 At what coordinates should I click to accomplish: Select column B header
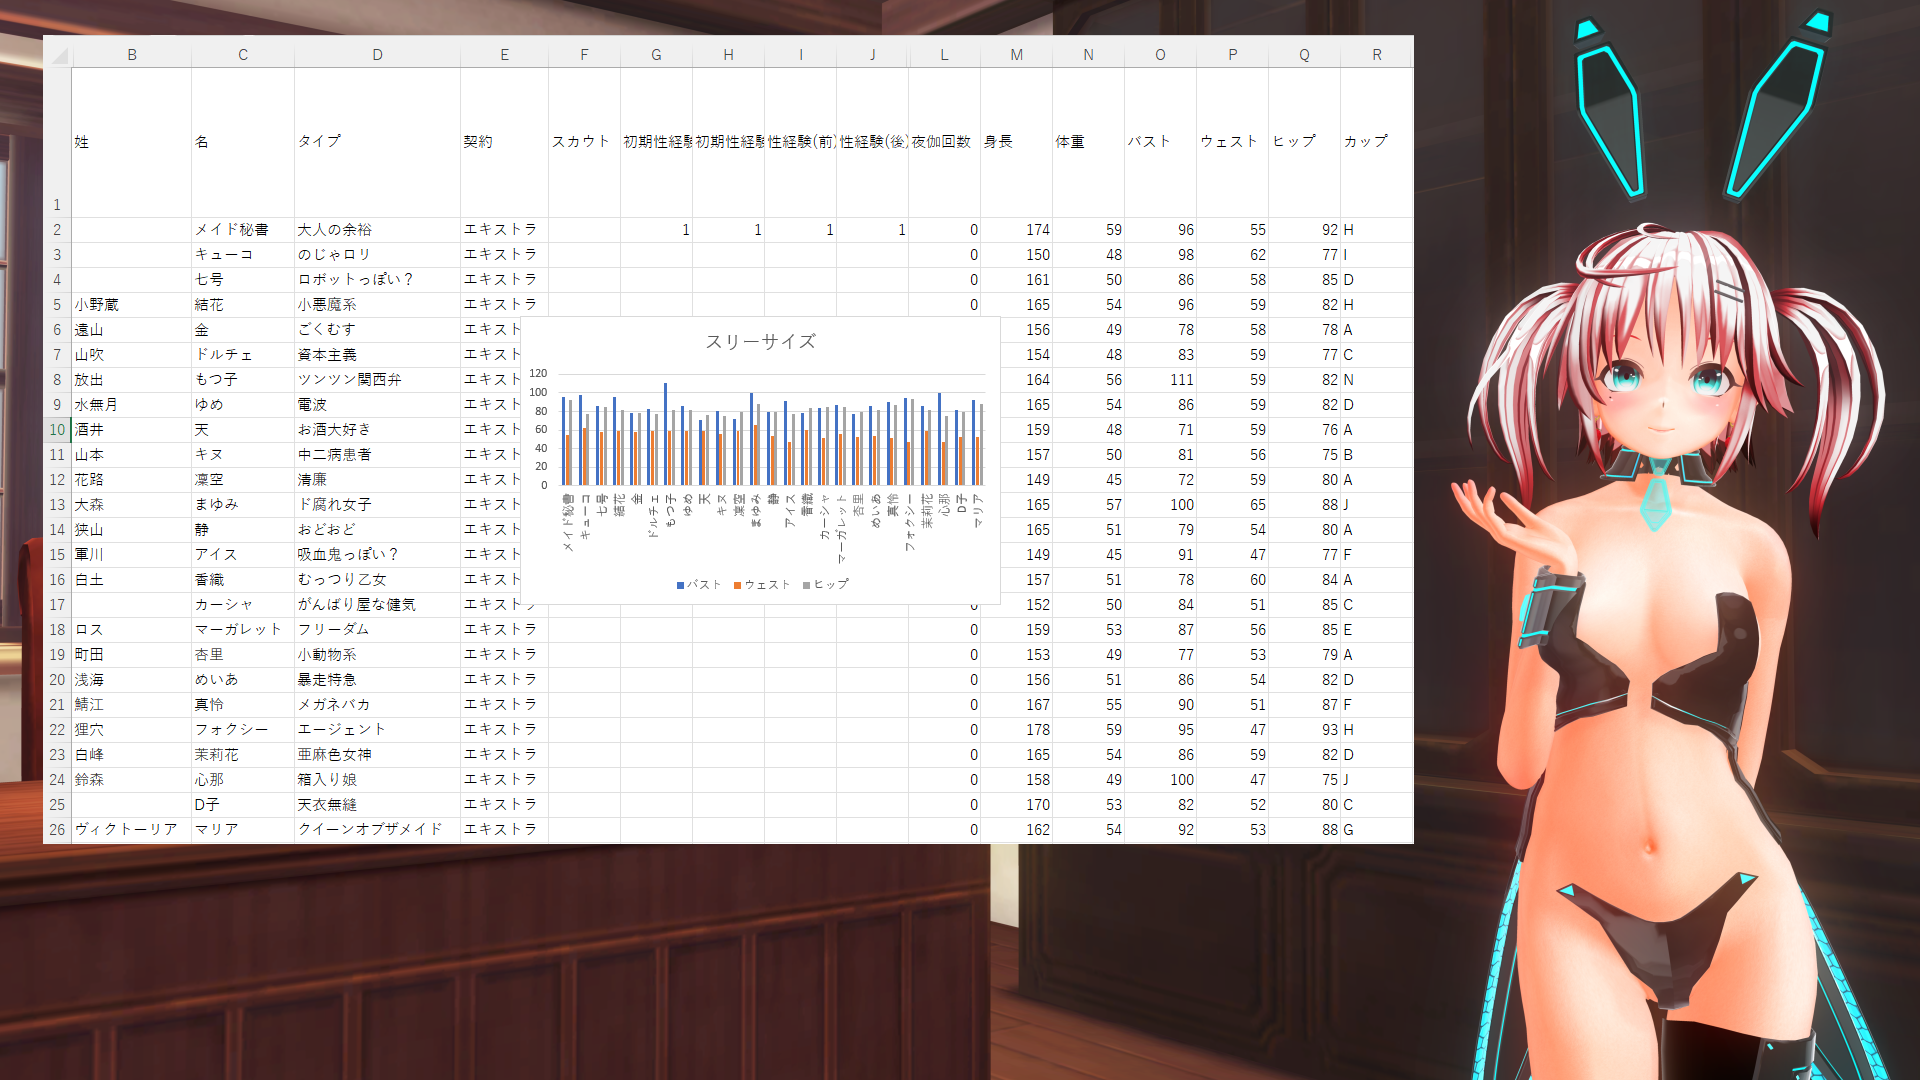pos(131,55)
